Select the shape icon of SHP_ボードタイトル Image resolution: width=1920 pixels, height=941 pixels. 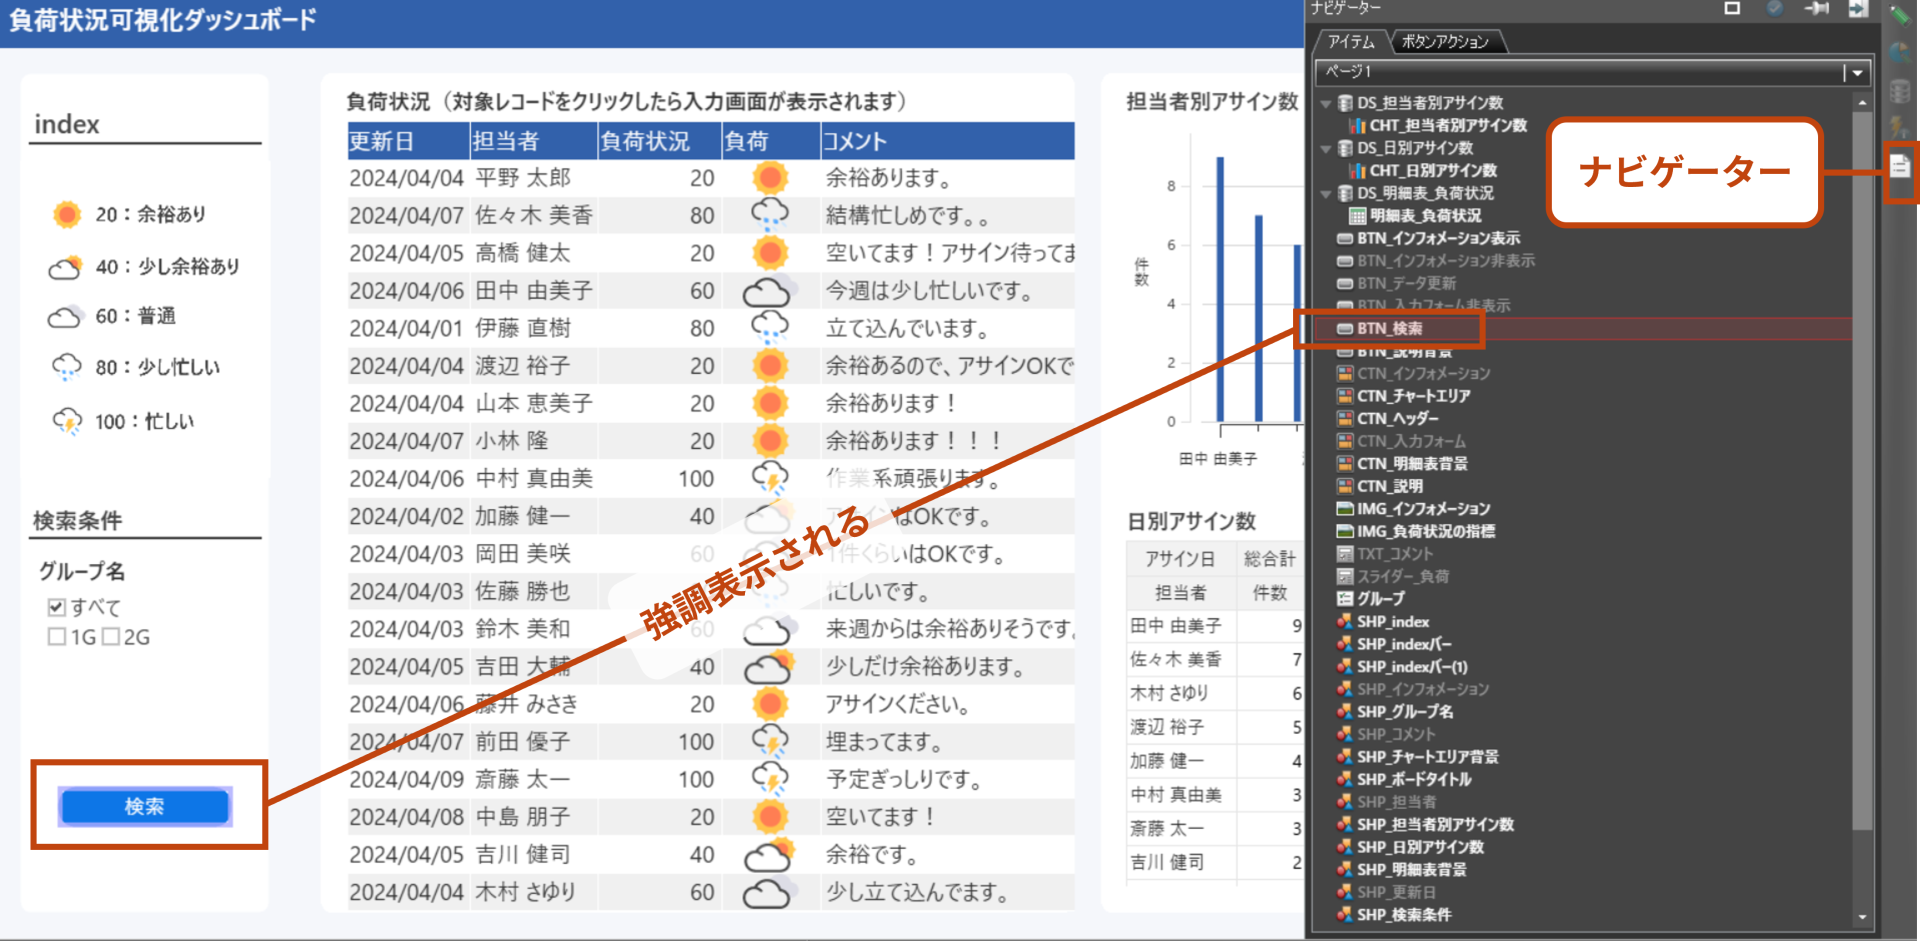tap(1346, 780)
